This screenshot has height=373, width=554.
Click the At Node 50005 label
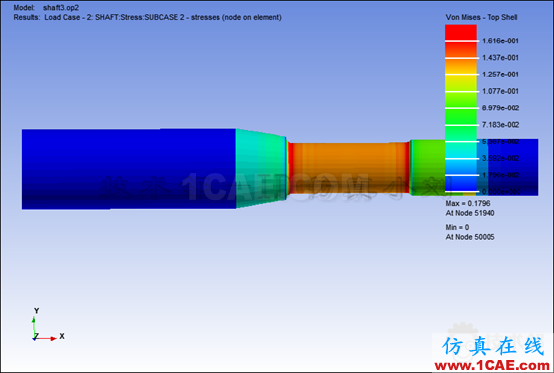(x=470, y=237)
